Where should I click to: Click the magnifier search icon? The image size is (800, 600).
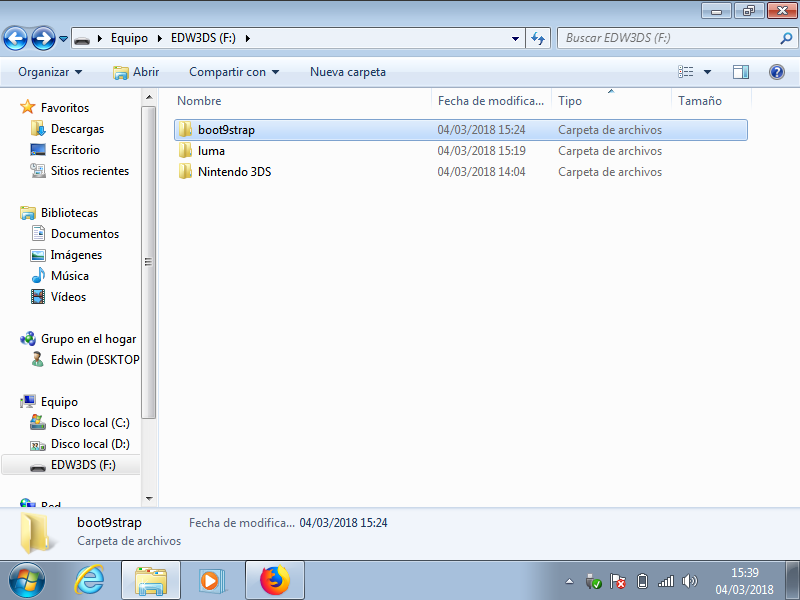click(786, 38)
